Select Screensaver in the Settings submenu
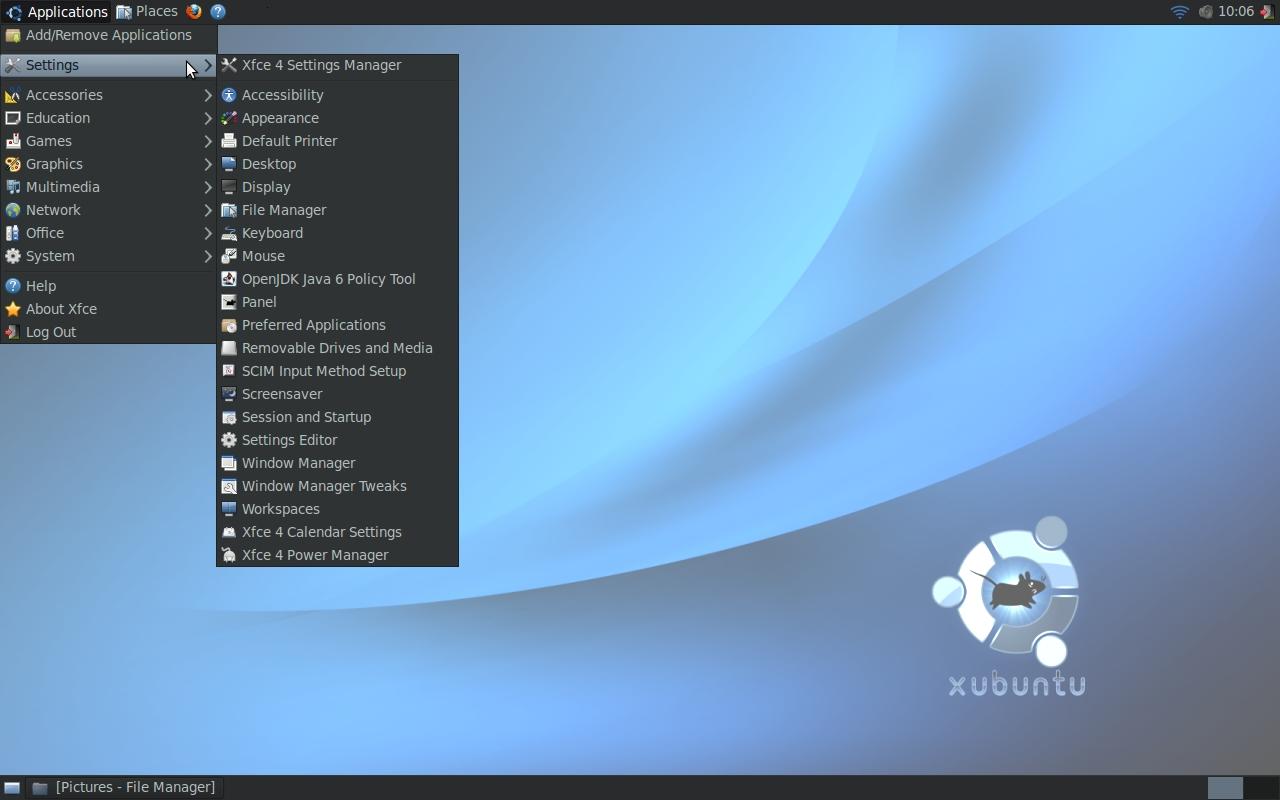This screenshot has width=1280, height=800. click(x=282, y=394)
